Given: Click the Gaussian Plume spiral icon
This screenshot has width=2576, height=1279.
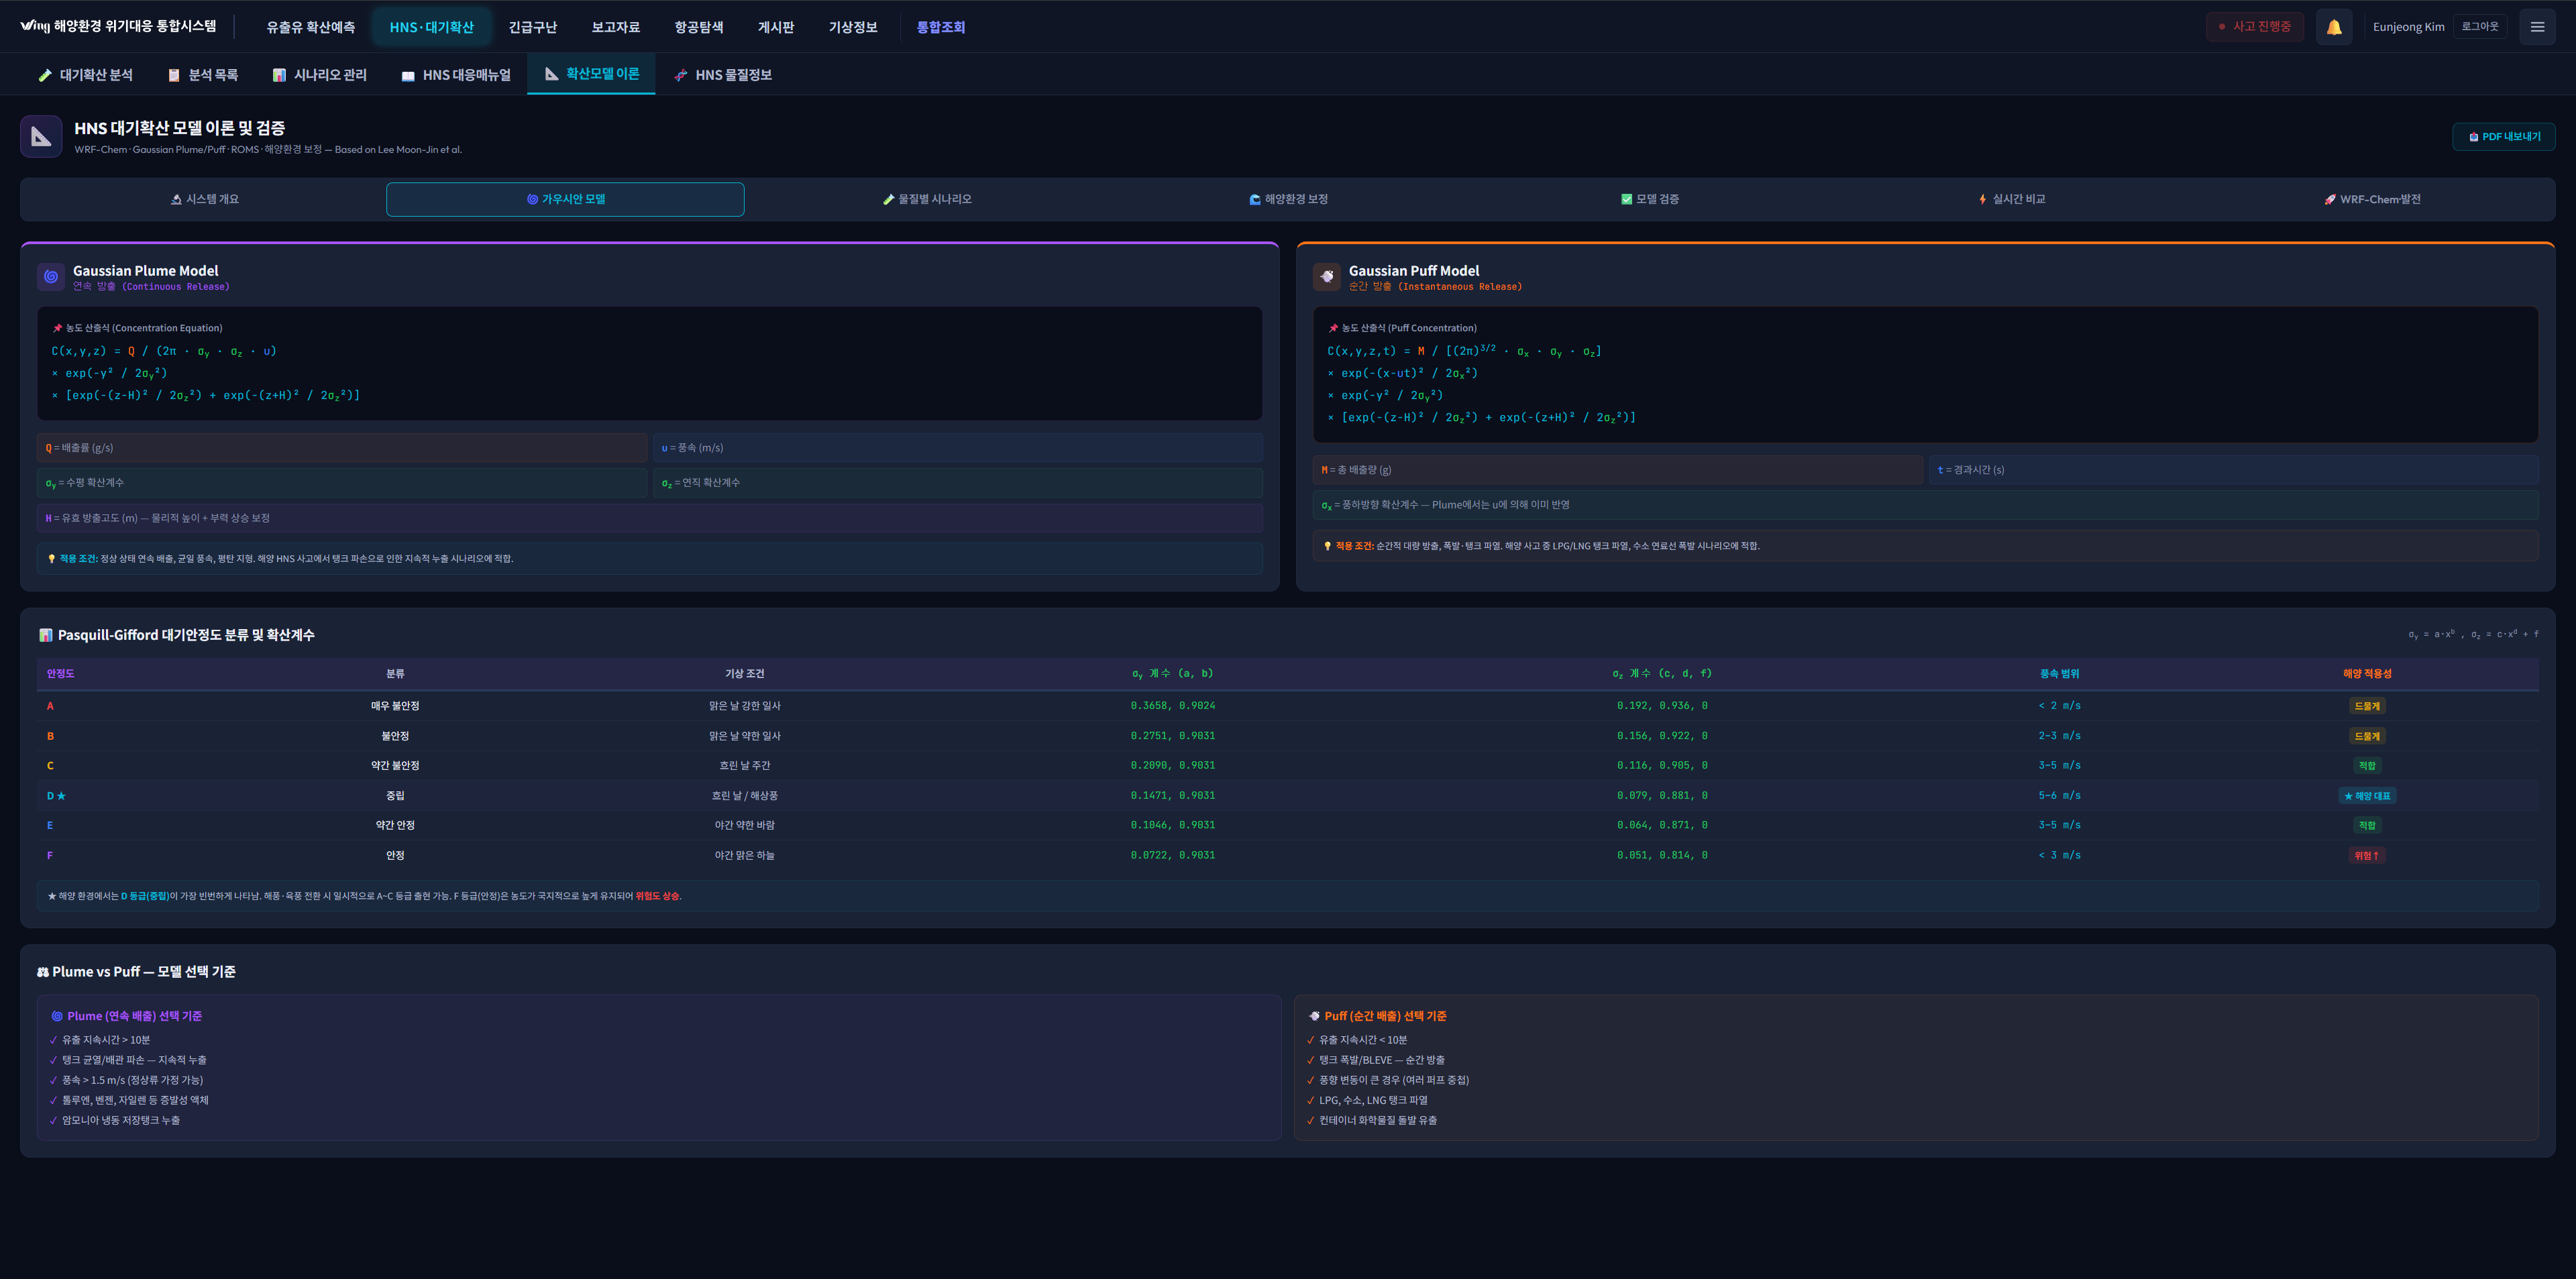Looking at the screenshot, I should [x=51, y=277].
